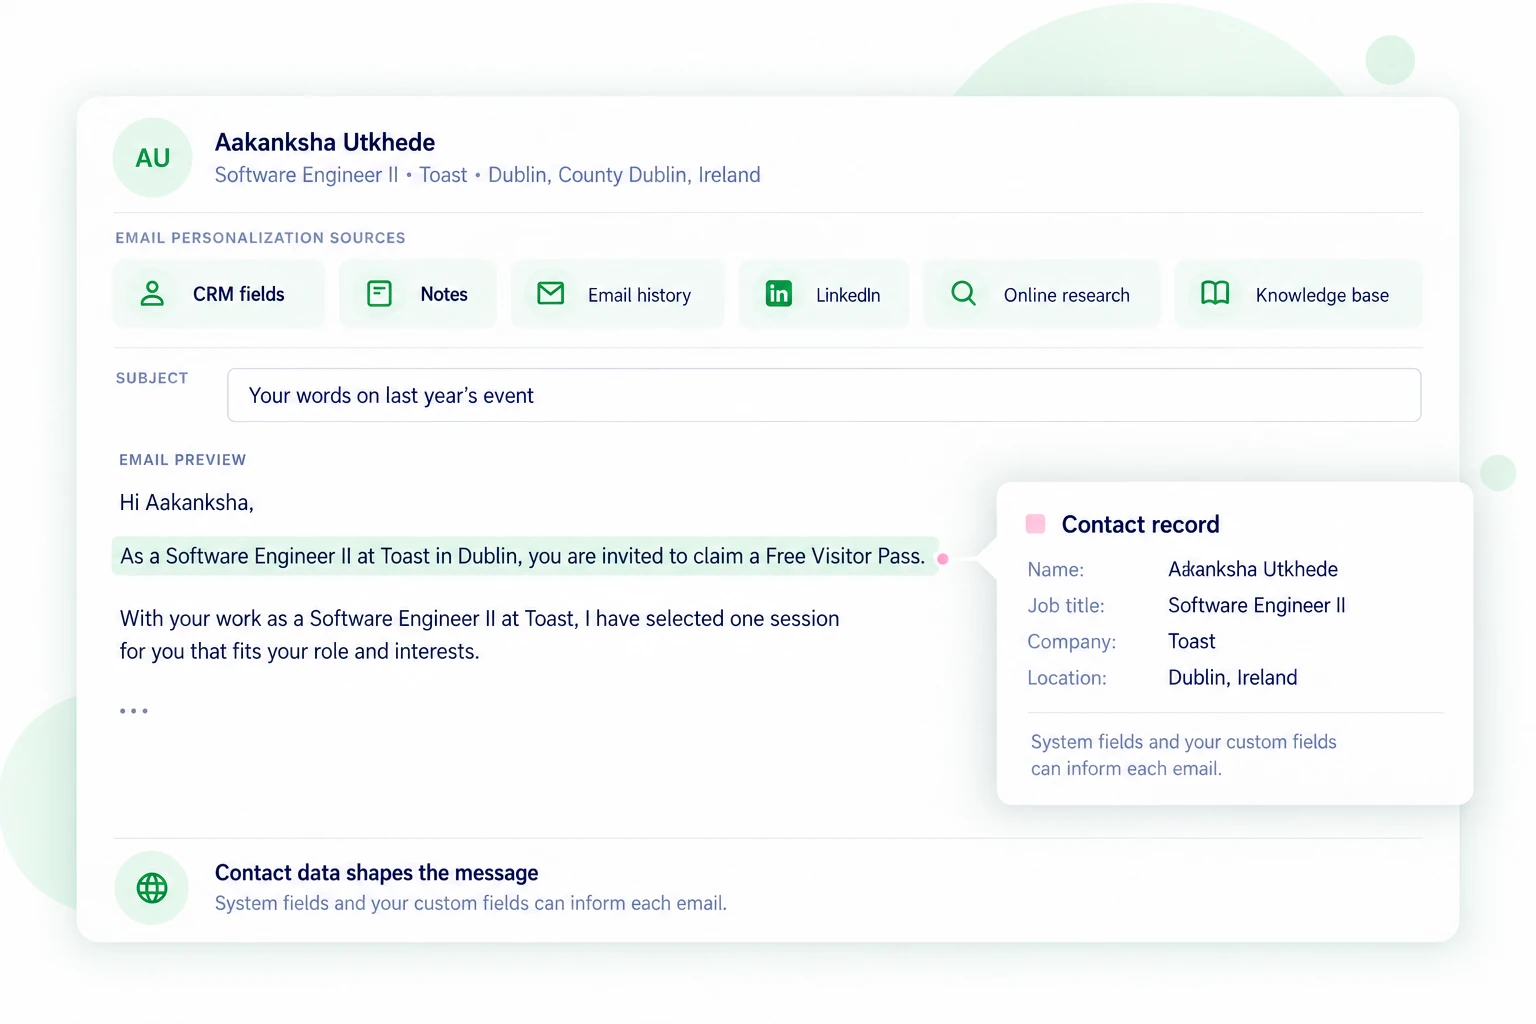Select the CRM fields source chip
Image resolution: width=1536 pixels, height=1024 pixels.
click(219, 294)
